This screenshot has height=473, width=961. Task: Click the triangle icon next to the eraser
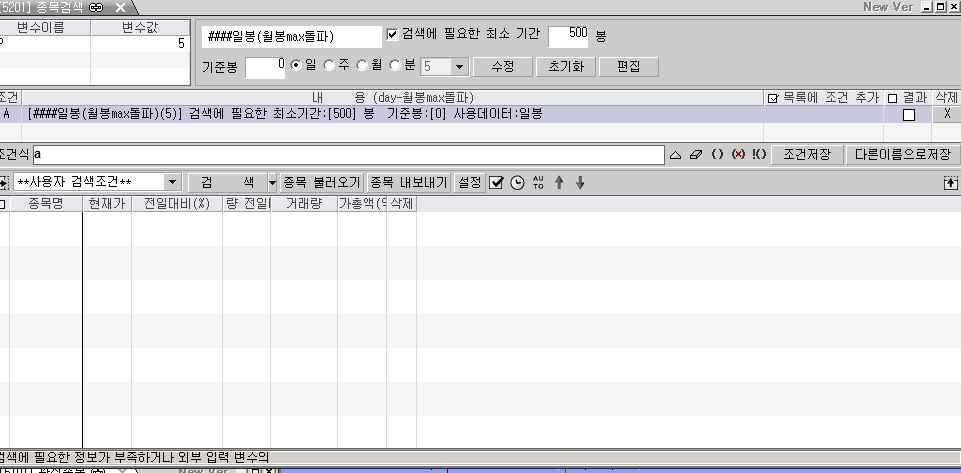coord(675,156)
